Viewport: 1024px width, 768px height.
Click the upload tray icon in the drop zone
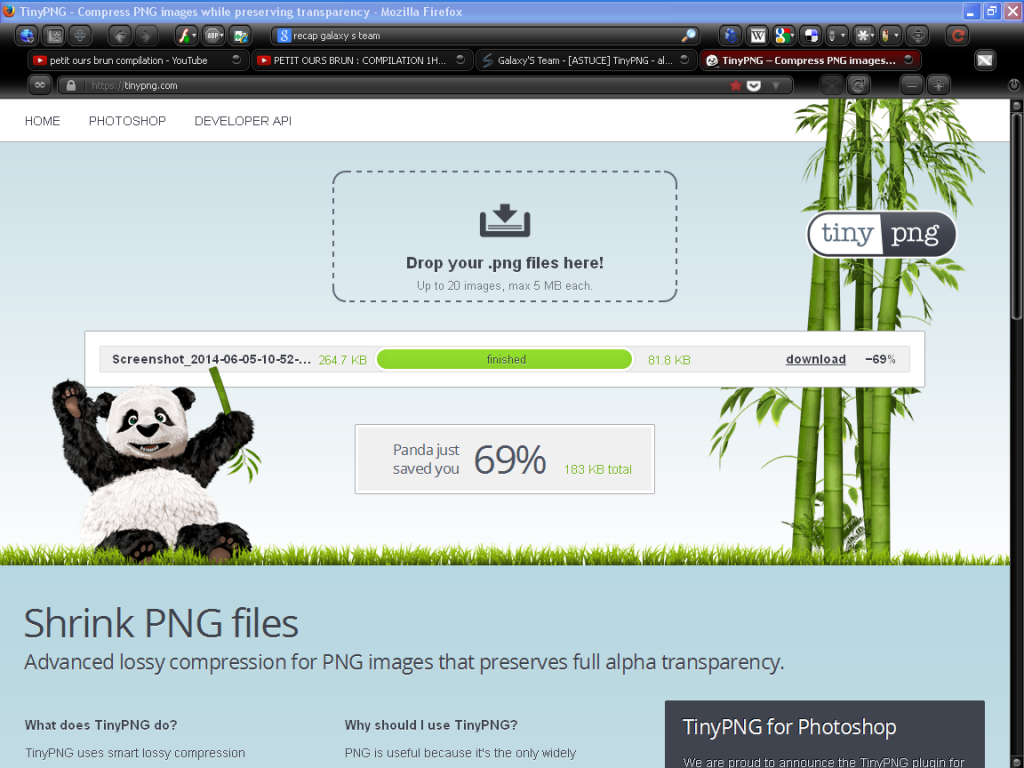pyautogui.click(x=505, y=221)
